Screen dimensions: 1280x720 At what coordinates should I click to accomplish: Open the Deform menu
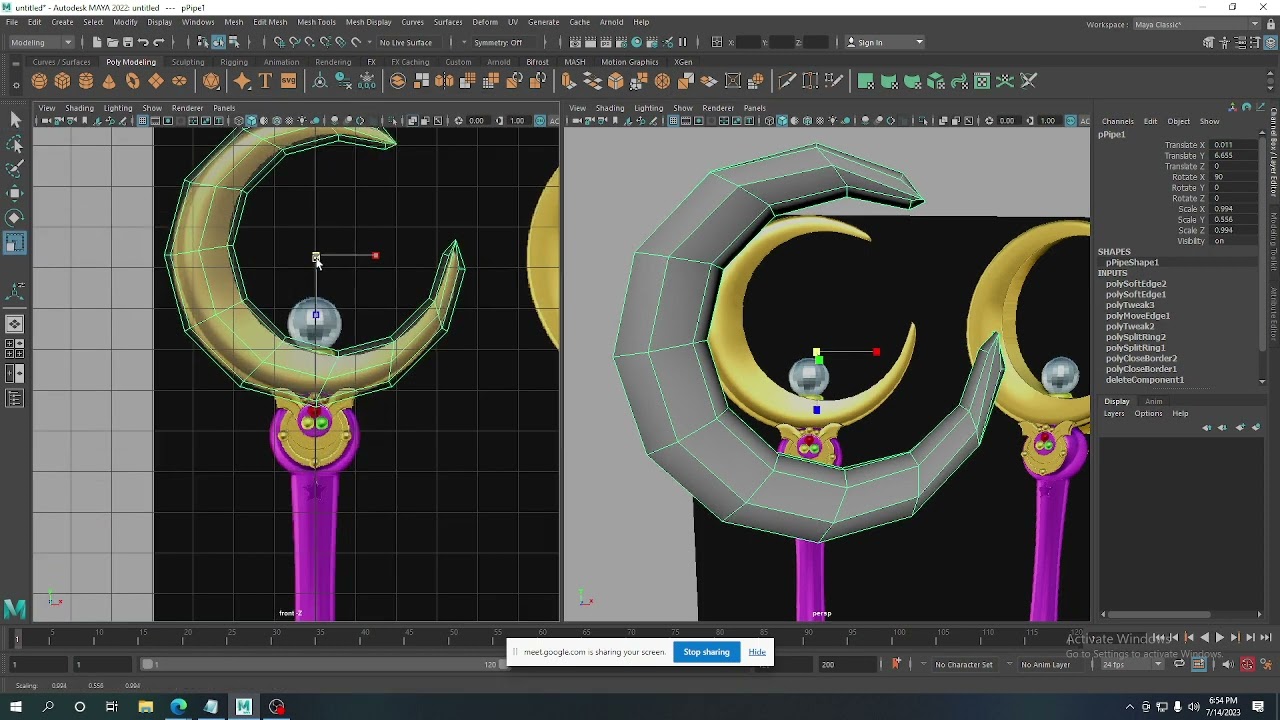[485, 22]
